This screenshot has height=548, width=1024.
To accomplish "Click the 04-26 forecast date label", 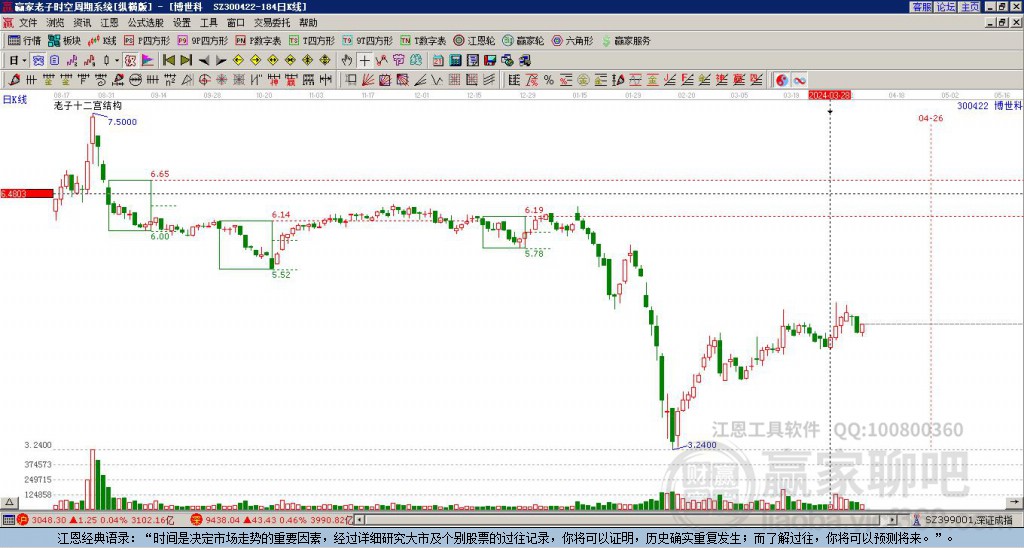I will 931,118.
